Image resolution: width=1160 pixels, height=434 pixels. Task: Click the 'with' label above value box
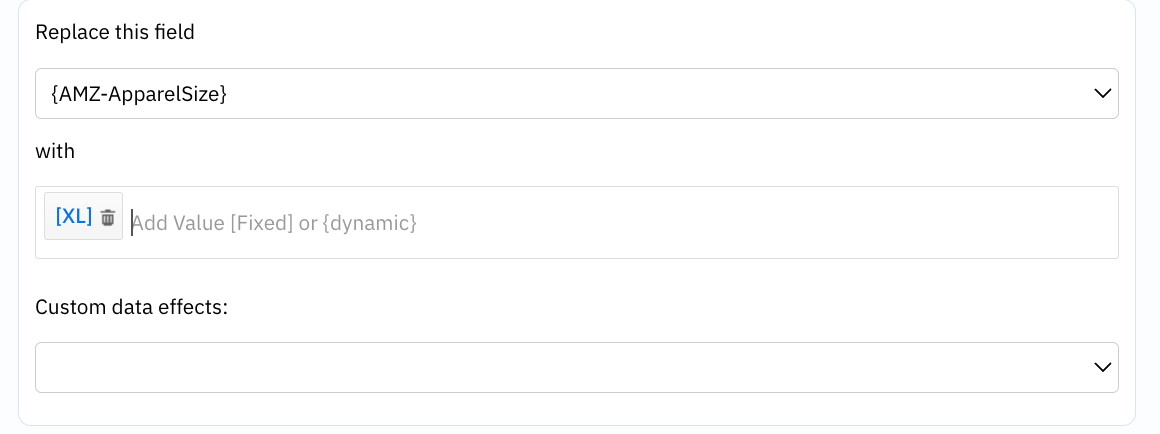(55, 152)
